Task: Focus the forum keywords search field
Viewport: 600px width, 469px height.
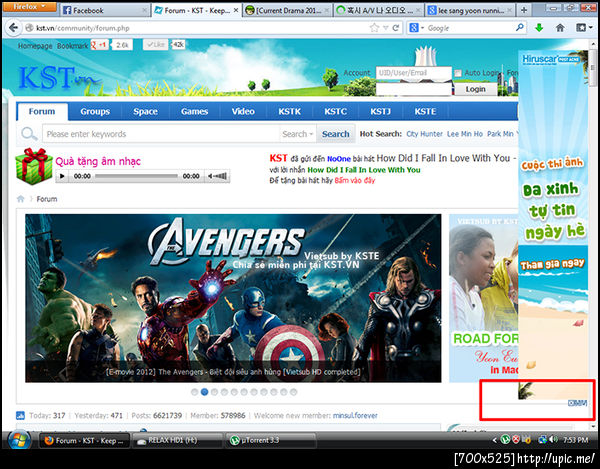Action: click(161, 134)
